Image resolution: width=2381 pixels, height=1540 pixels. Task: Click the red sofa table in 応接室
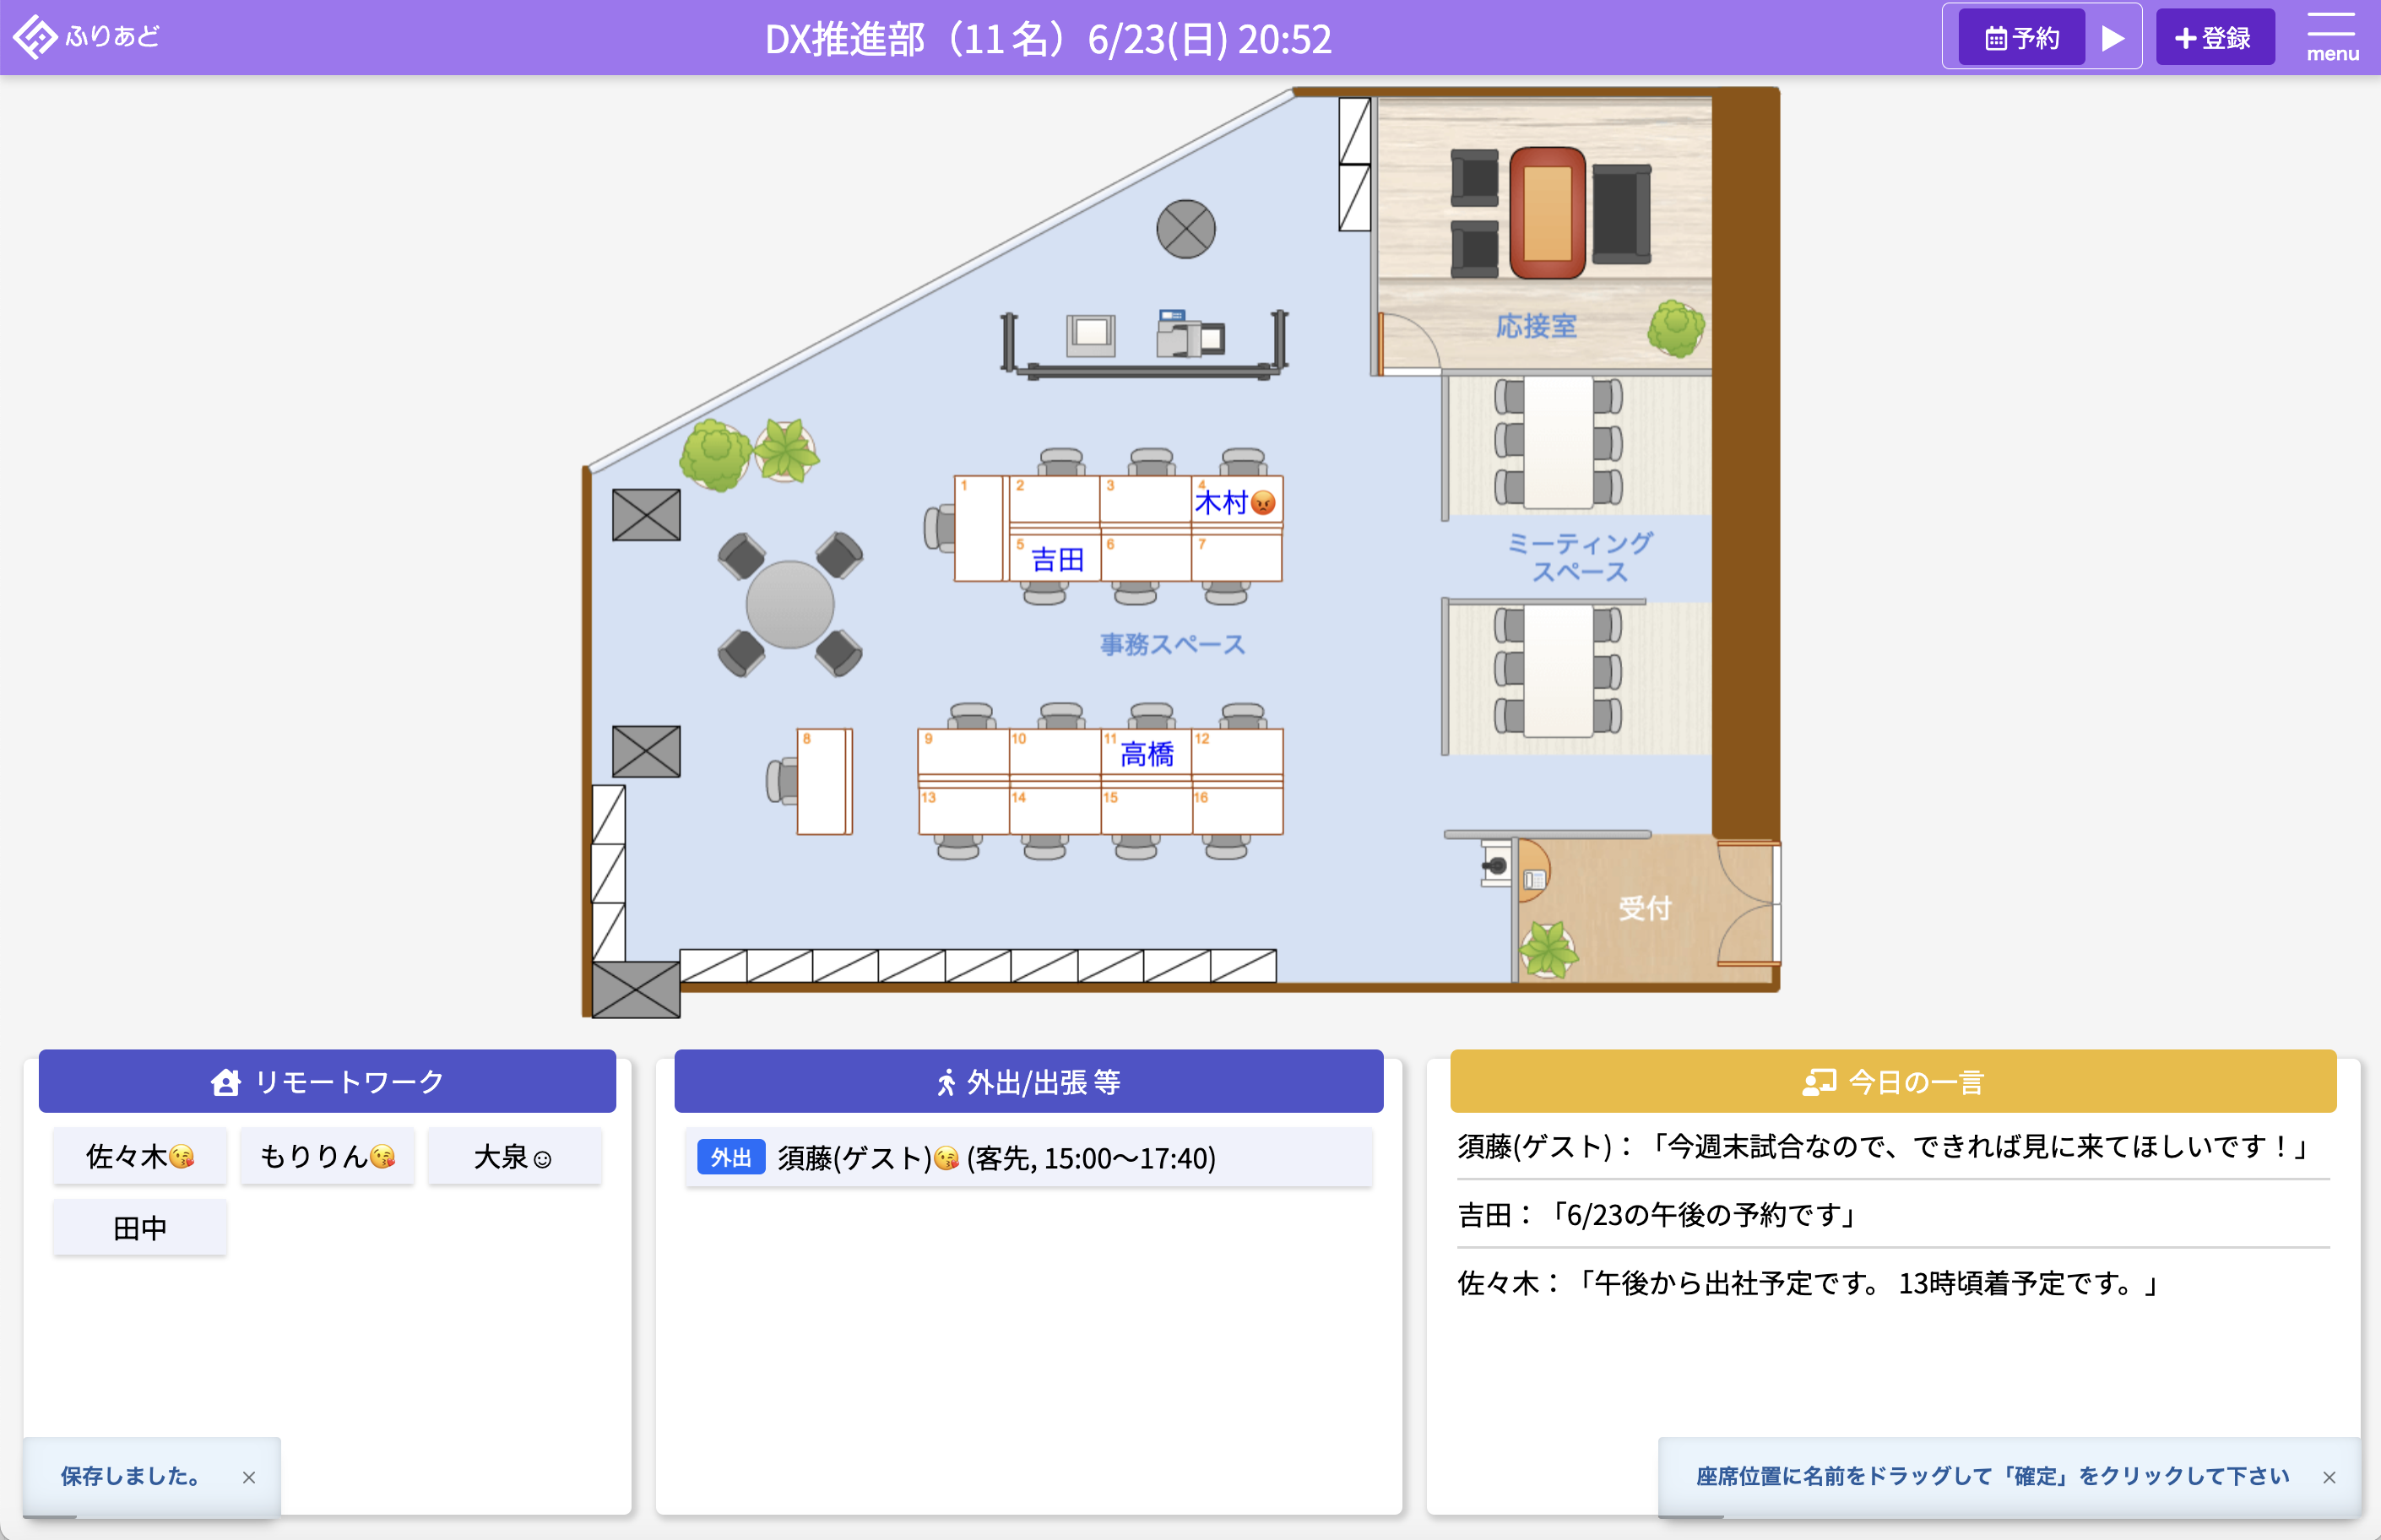[x=1546, y=212]
